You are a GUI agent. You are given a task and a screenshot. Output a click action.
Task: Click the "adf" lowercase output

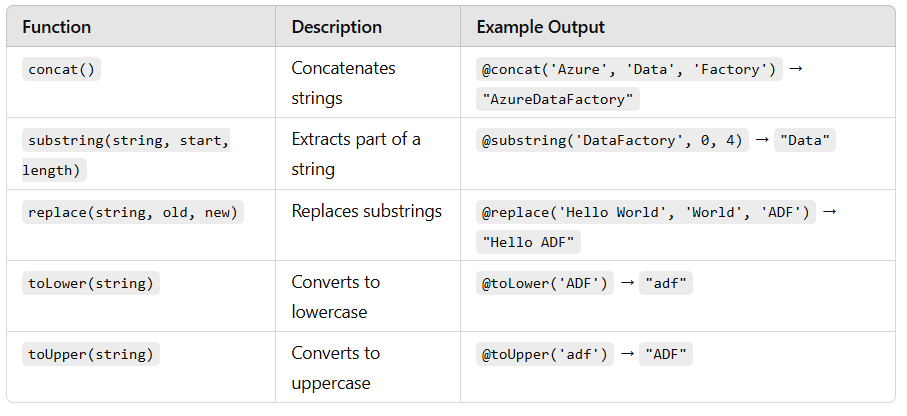point(666,284)
